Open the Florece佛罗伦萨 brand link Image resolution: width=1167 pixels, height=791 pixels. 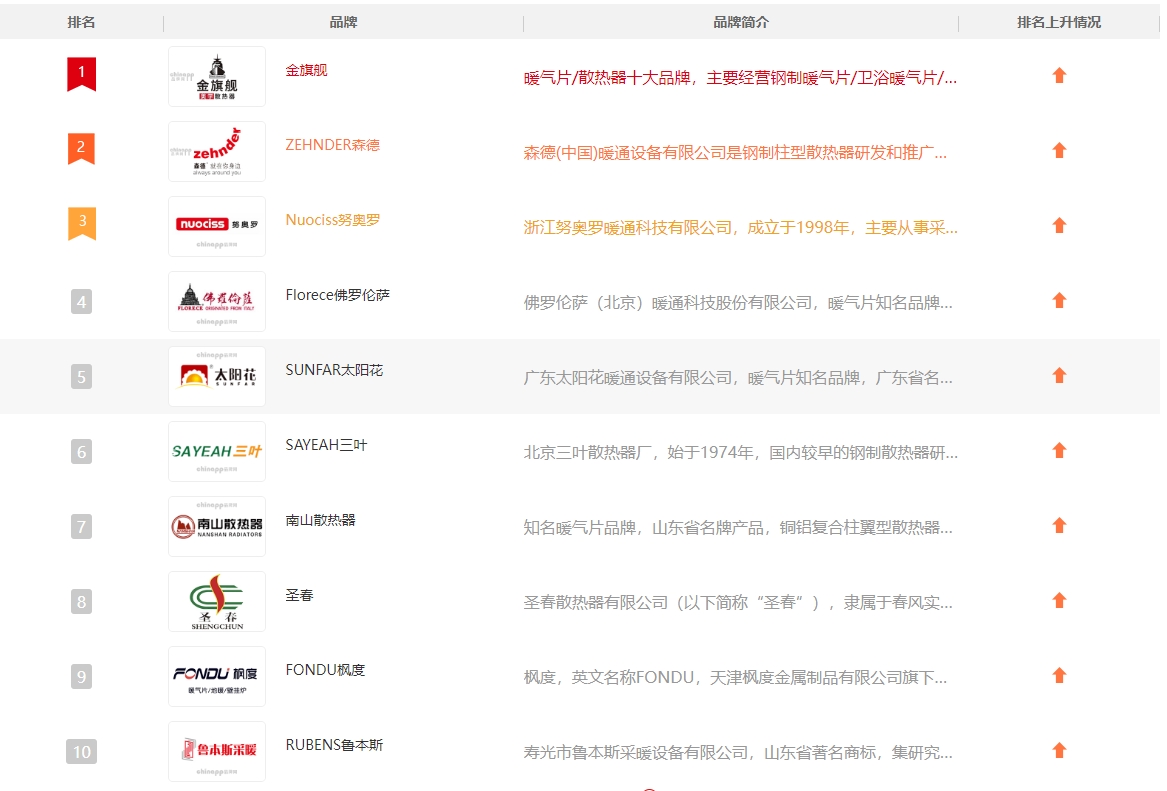[337, 295]
